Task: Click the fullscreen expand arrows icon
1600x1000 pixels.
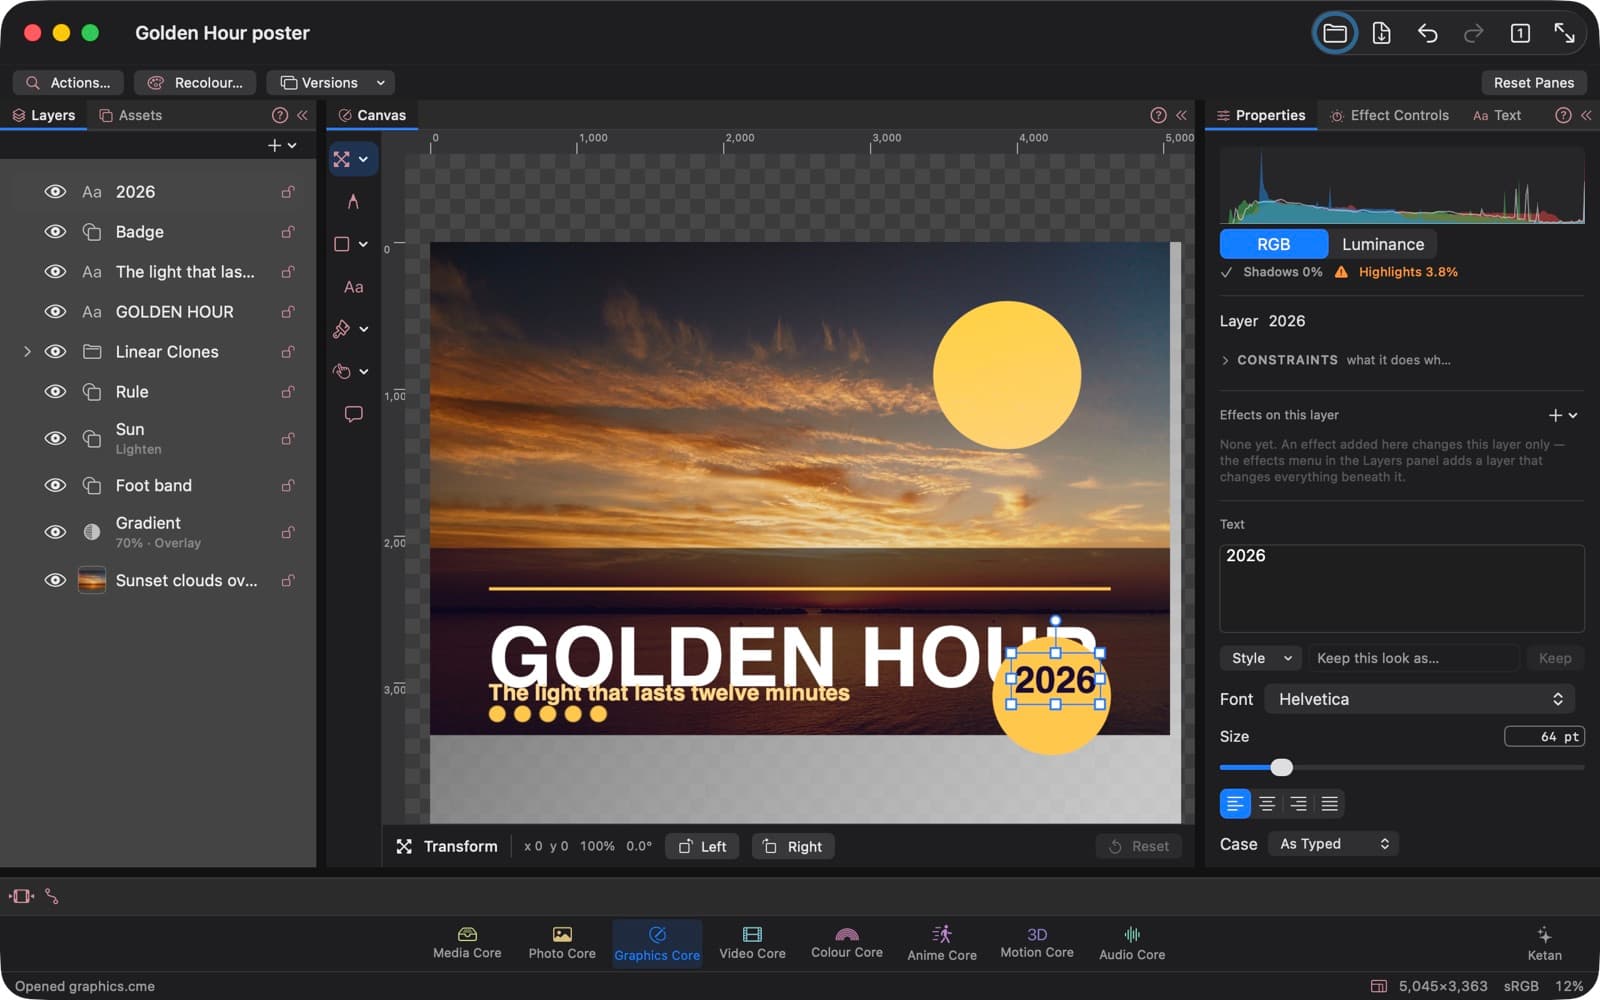Action: 1565,33
